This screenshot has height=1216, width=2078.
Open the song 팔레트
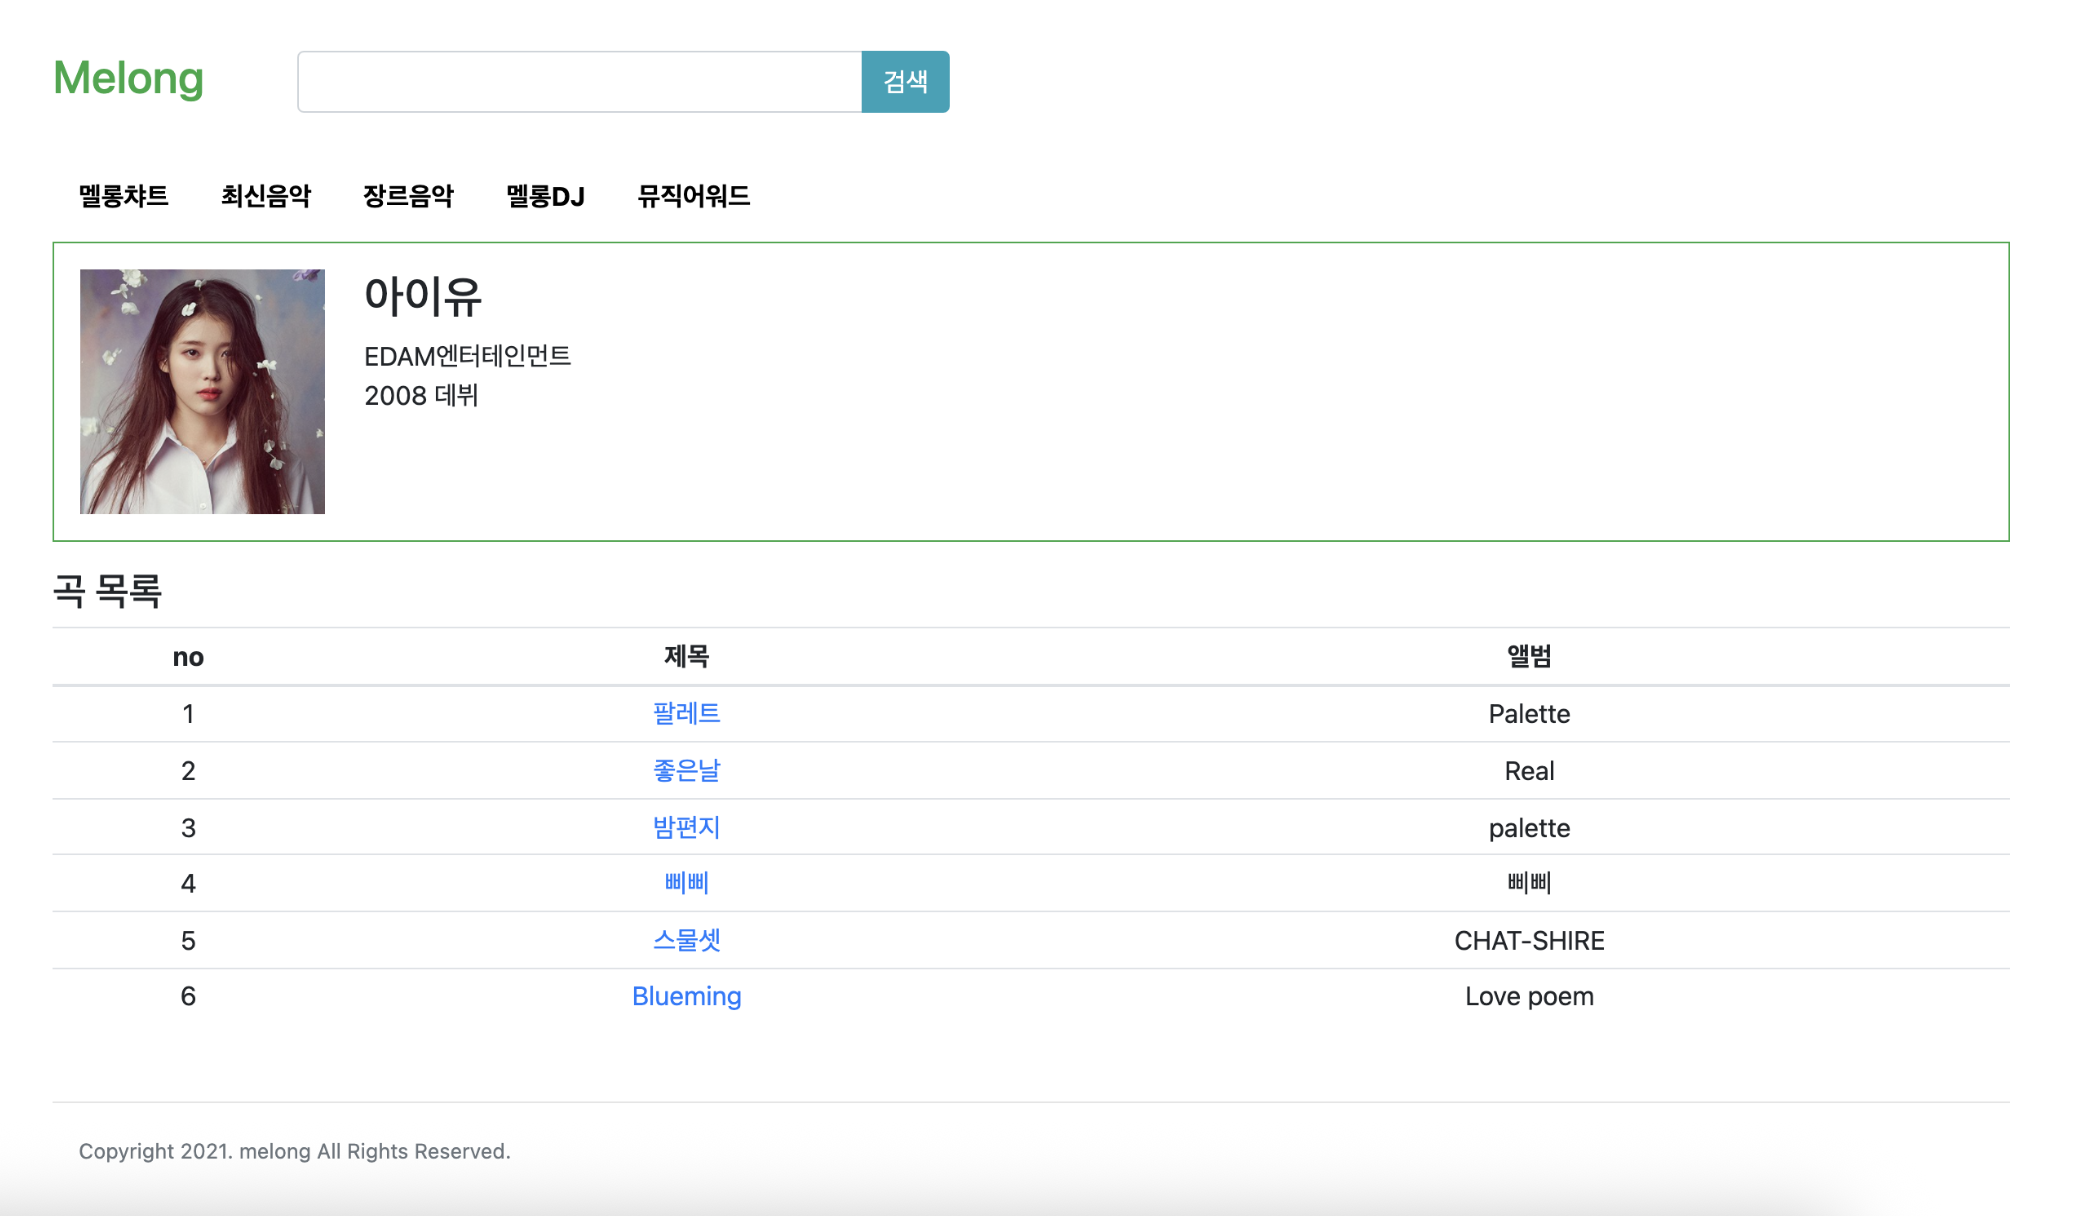click(x=688, y=714)
